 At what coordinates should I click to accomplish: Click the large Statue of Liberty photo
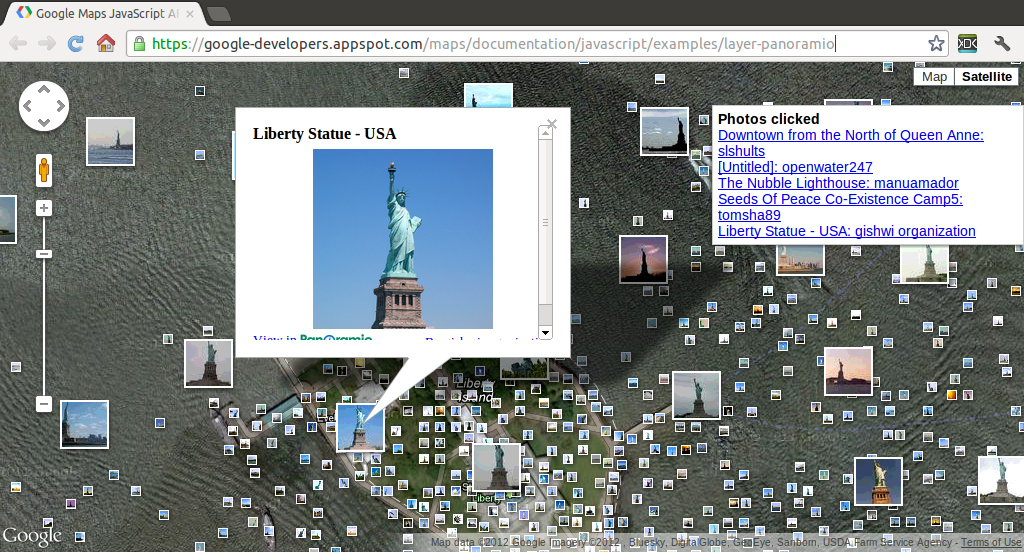403,238
